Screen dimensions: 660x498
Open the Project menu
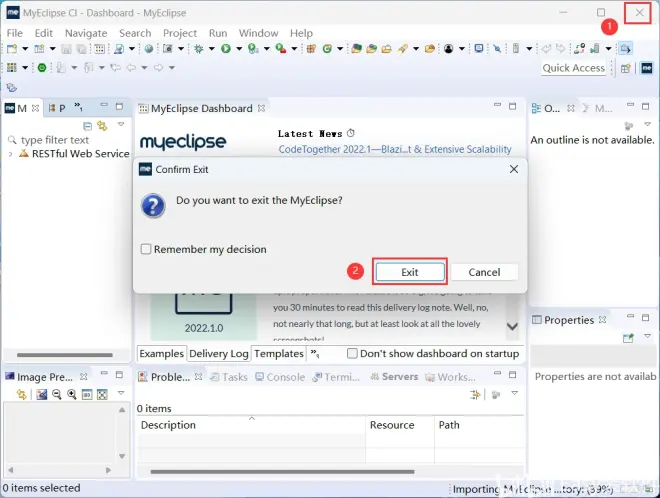[x=180, y=33]
